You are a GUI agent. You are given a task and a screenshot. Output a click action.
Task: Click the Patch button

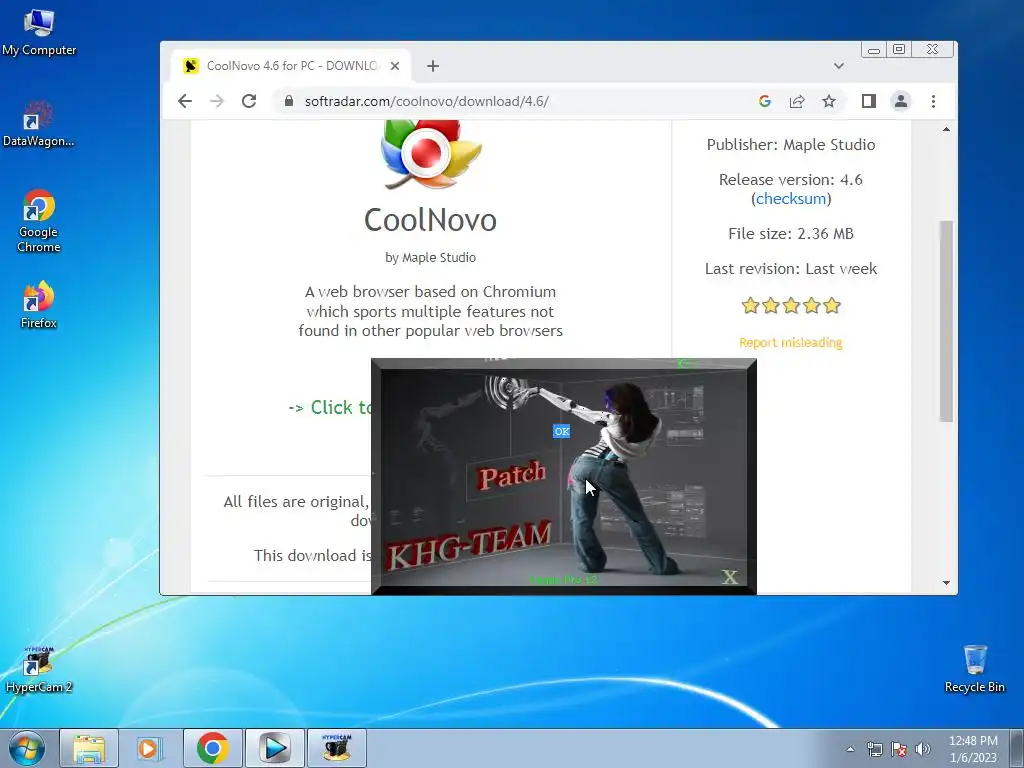click(511, 475)
